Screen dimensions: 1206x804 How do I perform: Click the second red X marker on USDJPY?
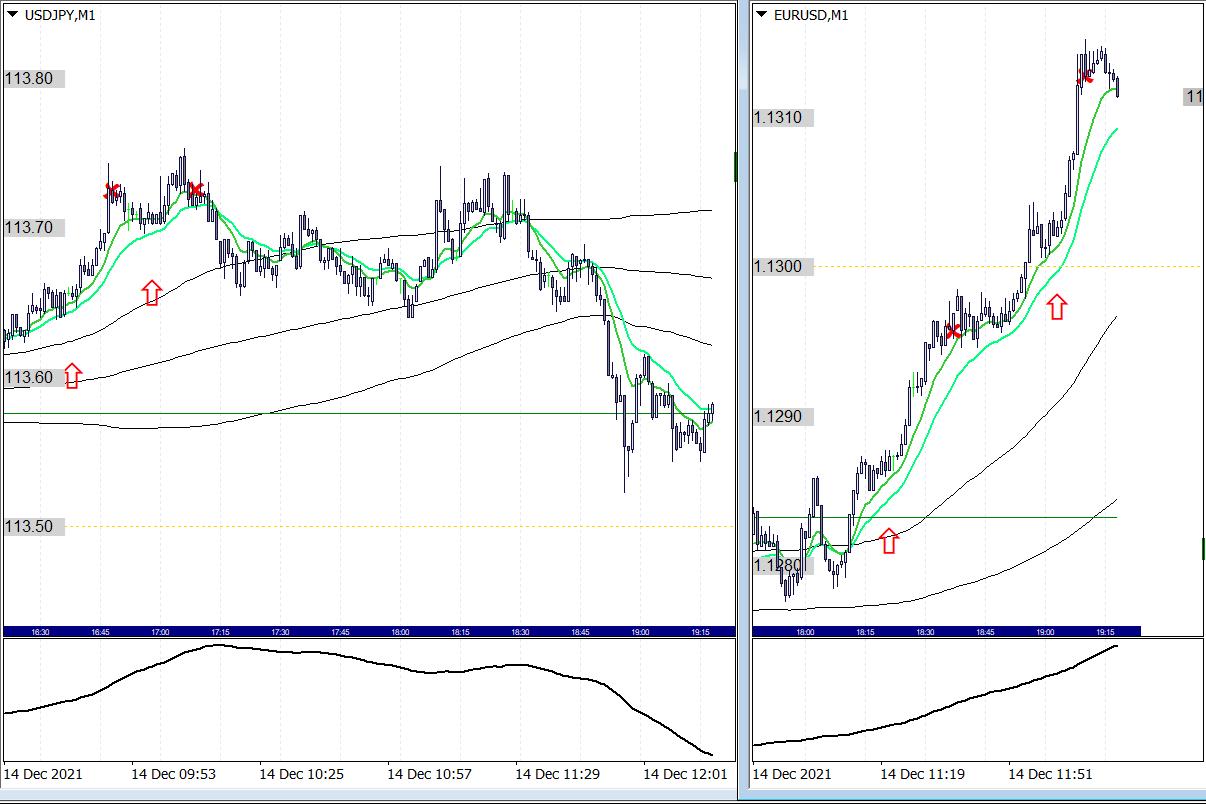196,189
